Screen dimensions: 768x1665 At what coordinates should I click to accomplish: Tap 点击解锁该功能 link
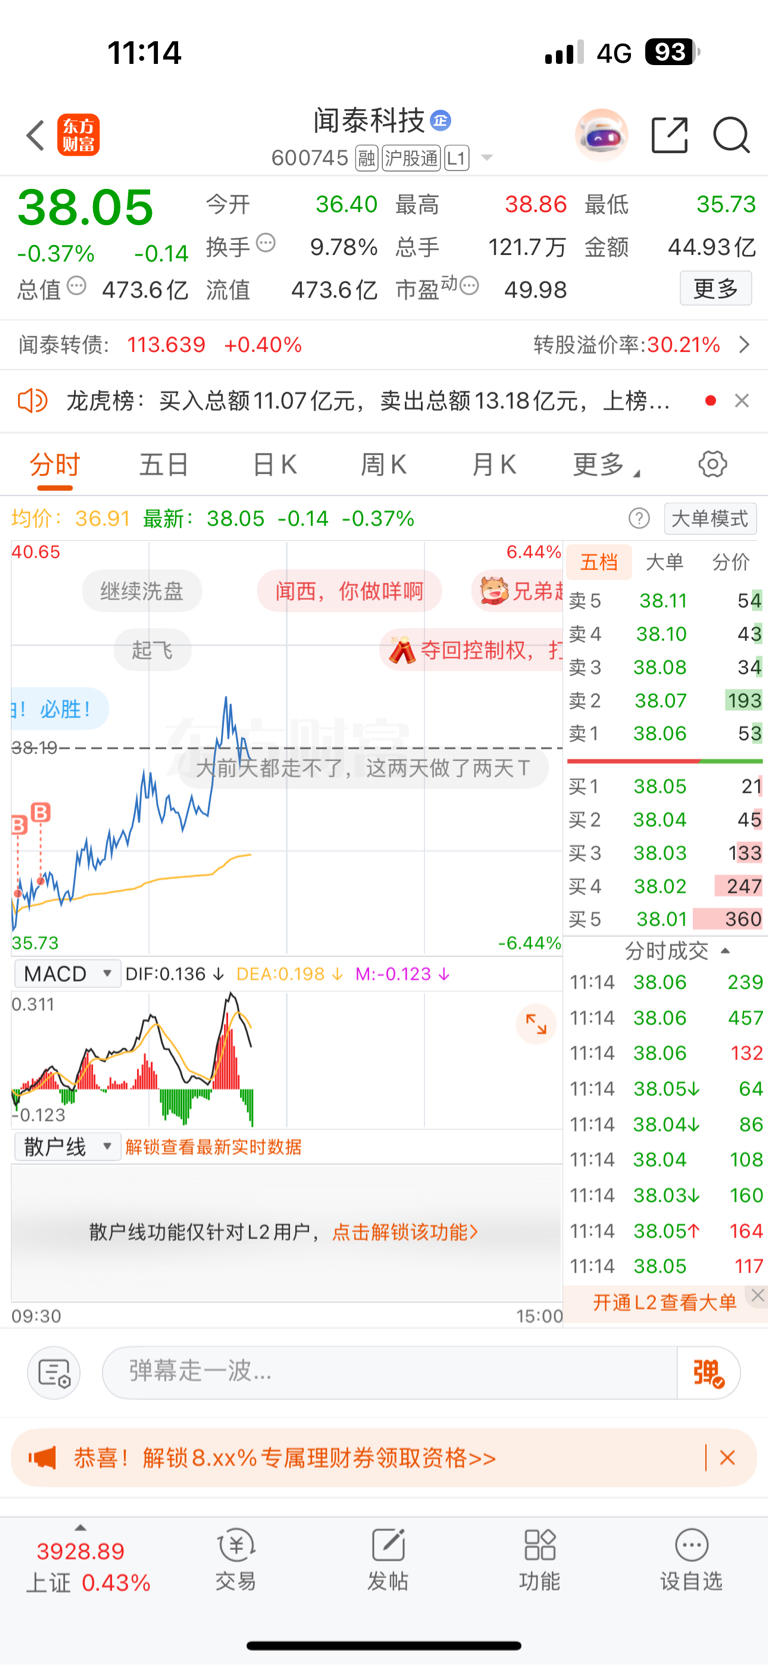tap(405, 1232)
